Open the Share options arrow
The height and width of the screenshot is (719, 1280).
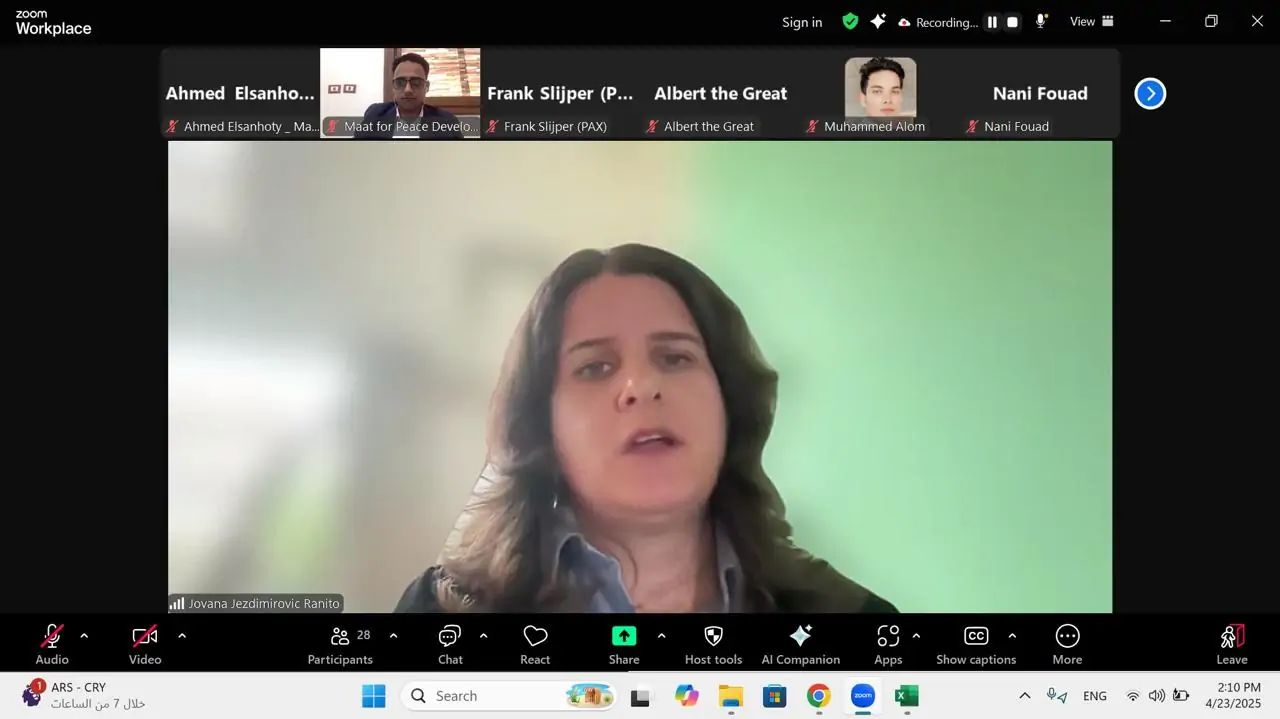click(x=661, y=636)
